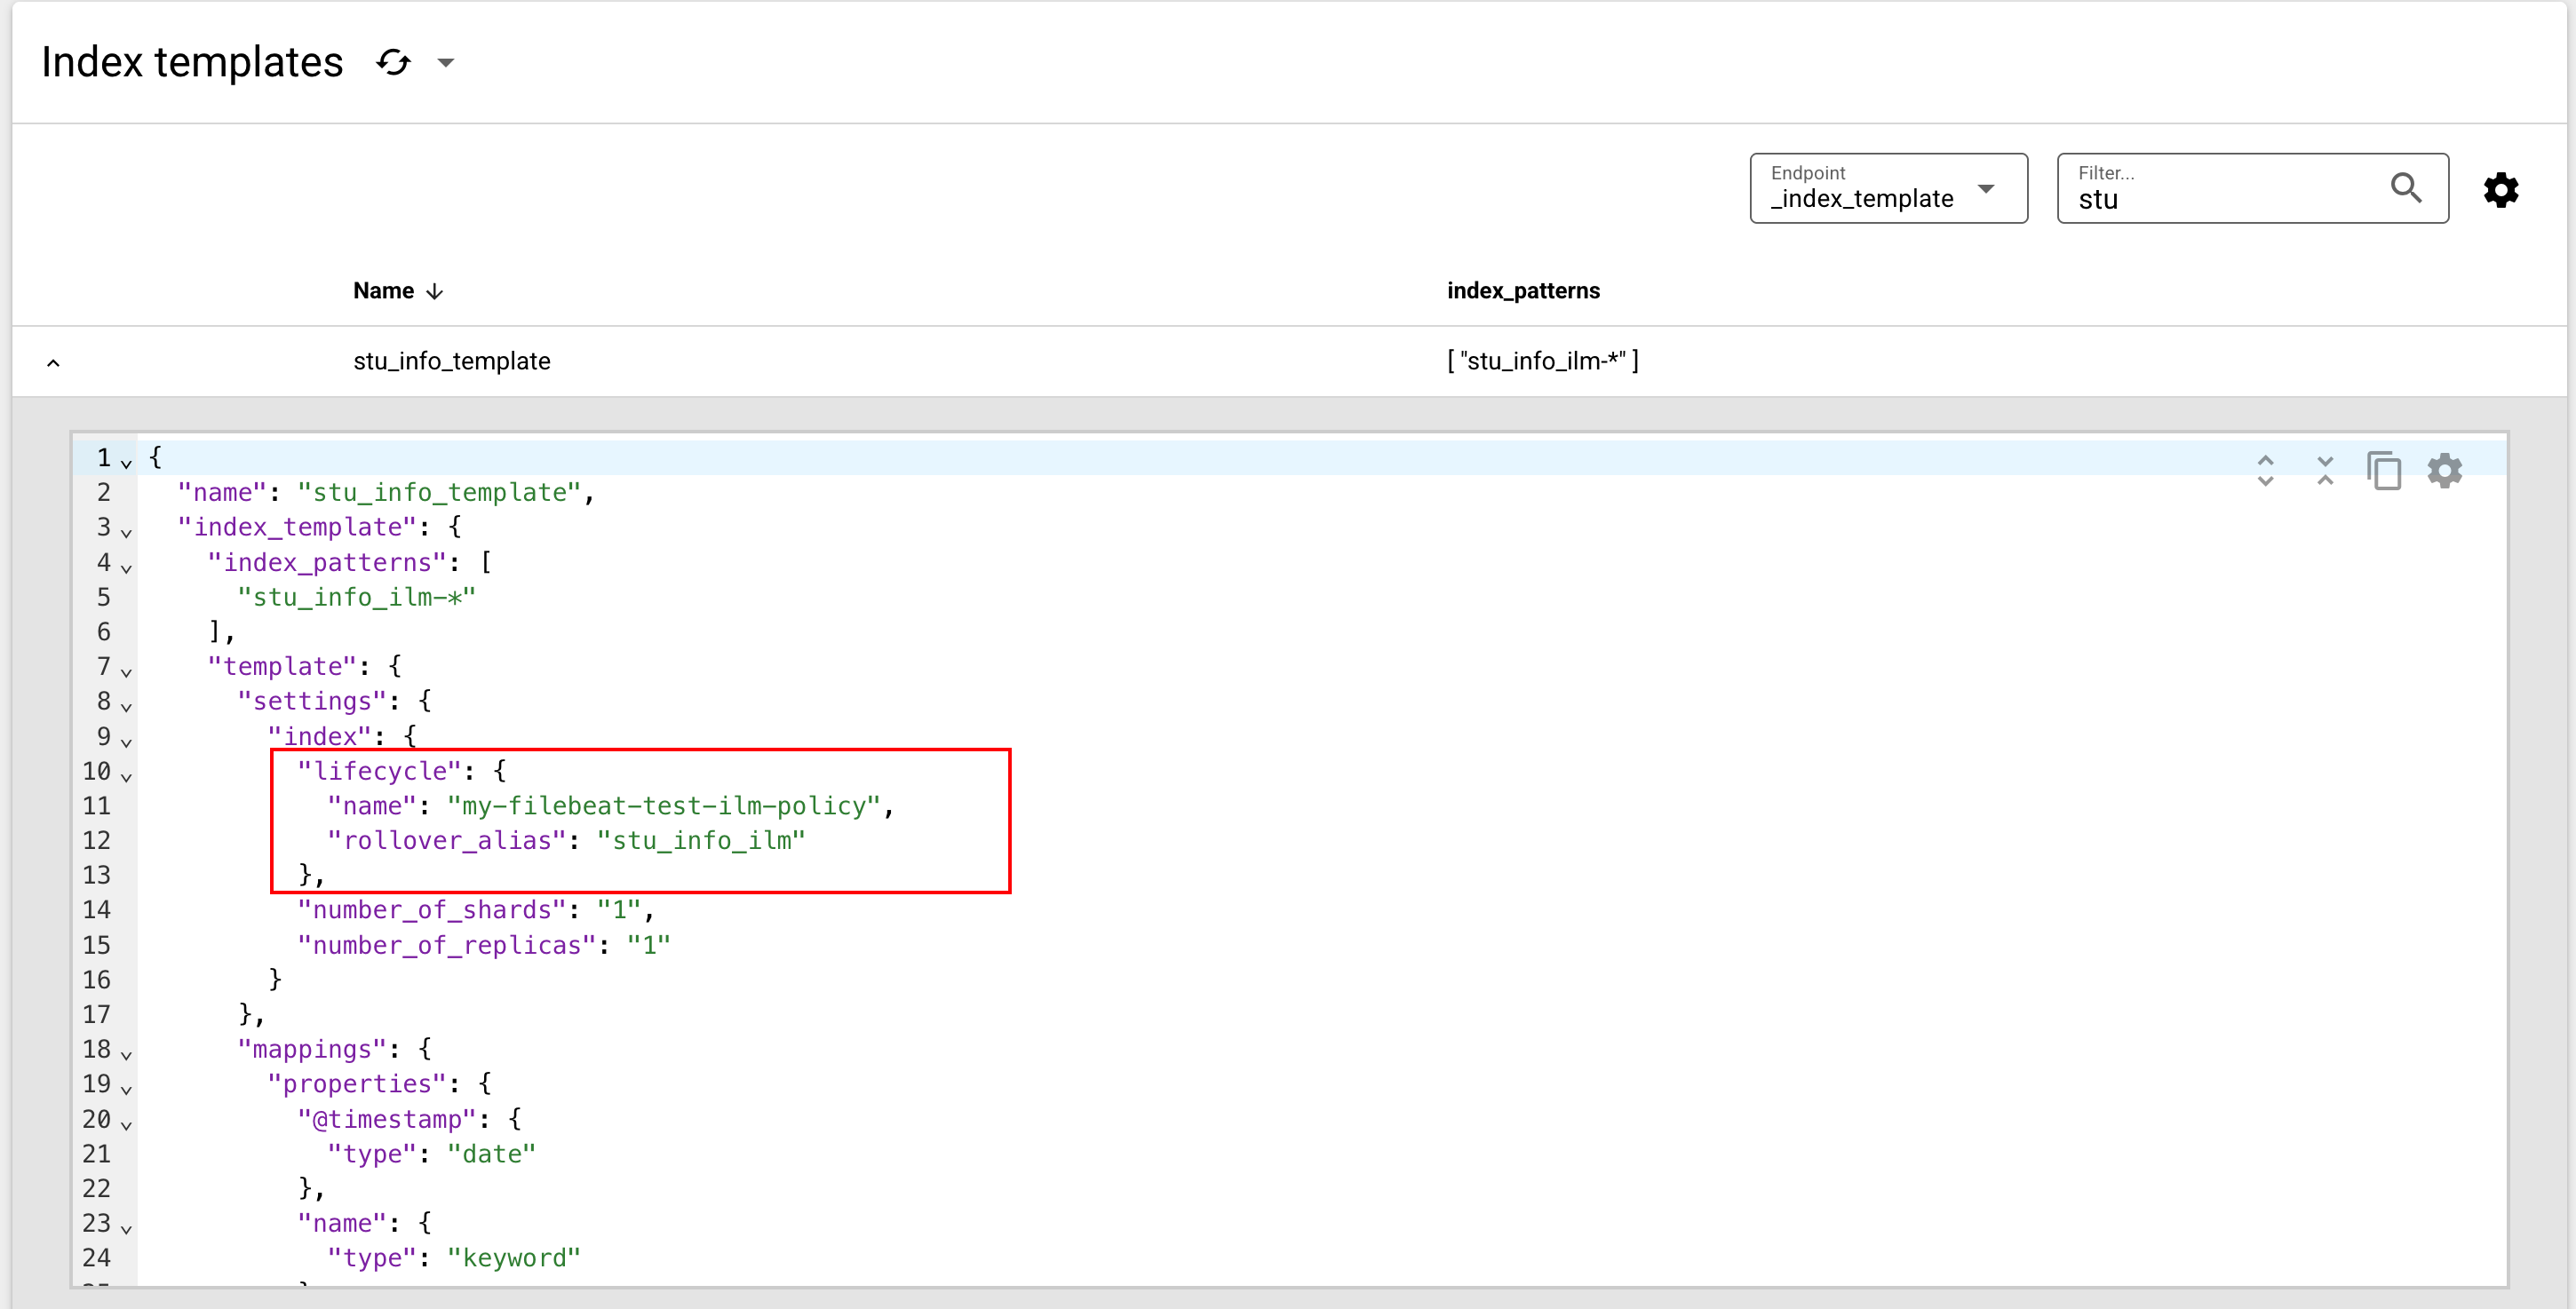The height and width of the screenshot is (1309, 2576).
Task: Click the [ "stu_info_ilm-*" ] cell
Action: coord(1543,361)
